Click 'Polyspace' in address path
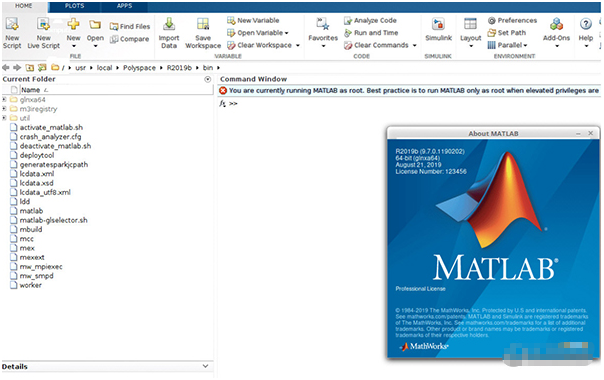This screenshot has width=604, height=380. click(x=139, y=68)
